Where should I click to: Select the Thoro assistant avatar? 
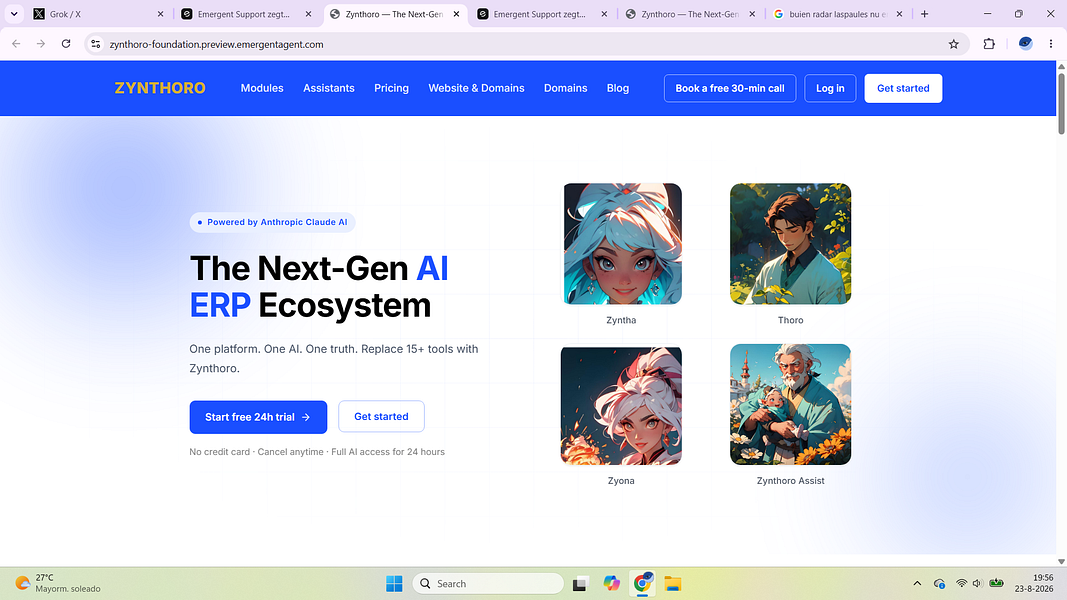click(790, 244)
